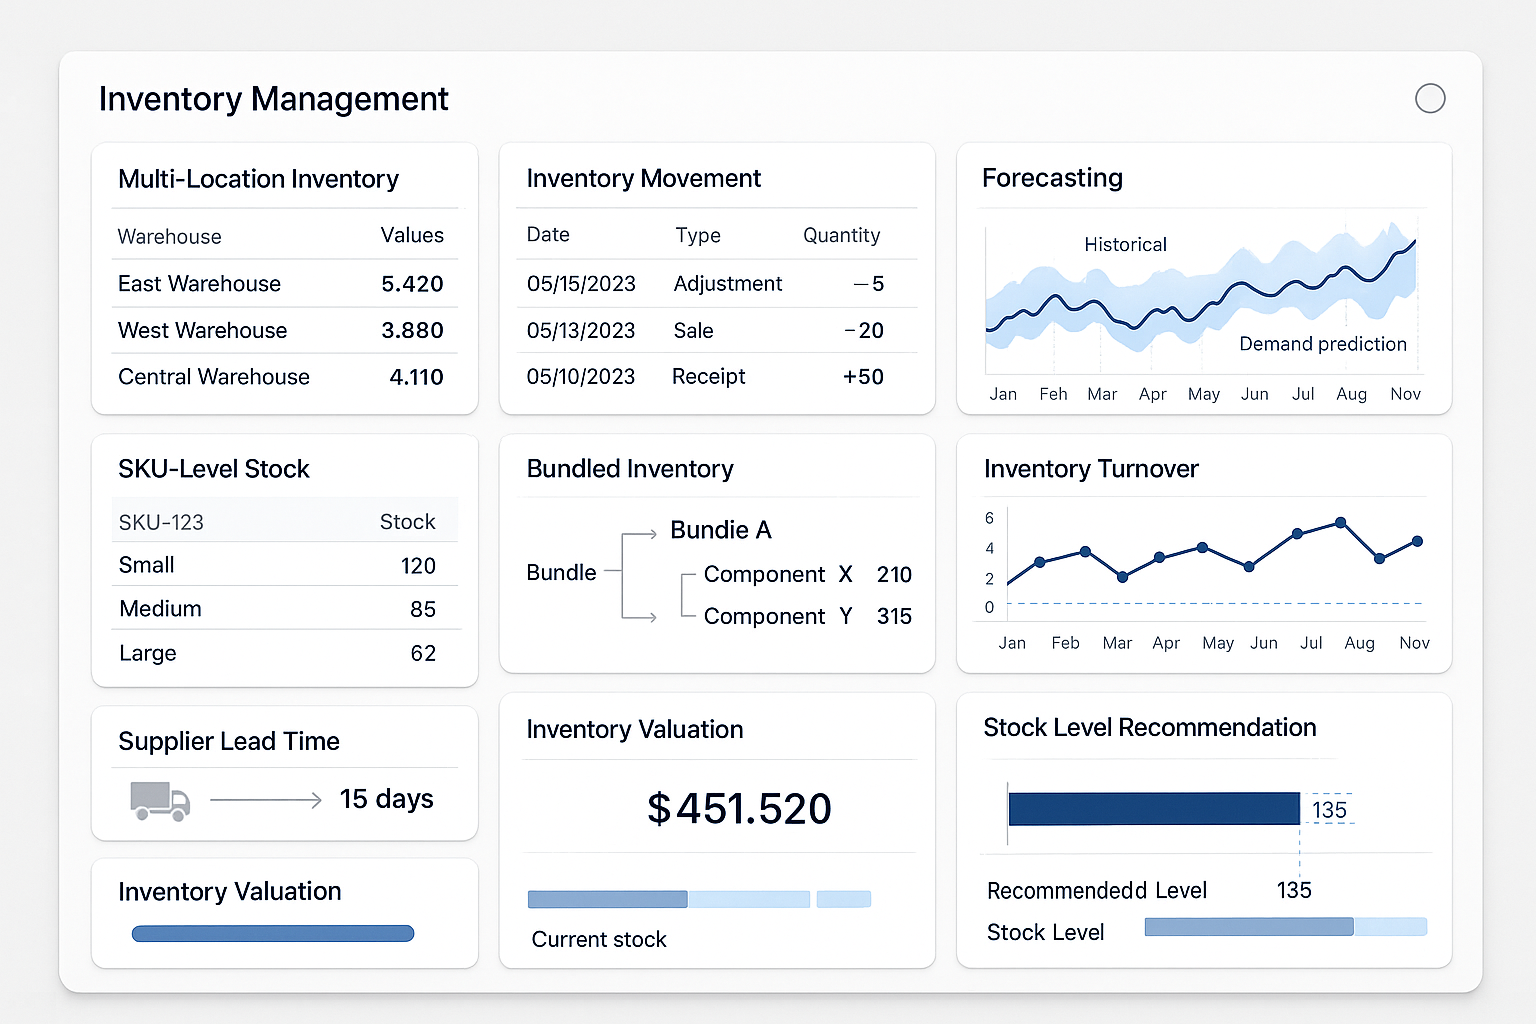Click the Stock Level Recommendation heading
Viewport: 1536px width, 1024px height.
click(x=1150, y=728)
